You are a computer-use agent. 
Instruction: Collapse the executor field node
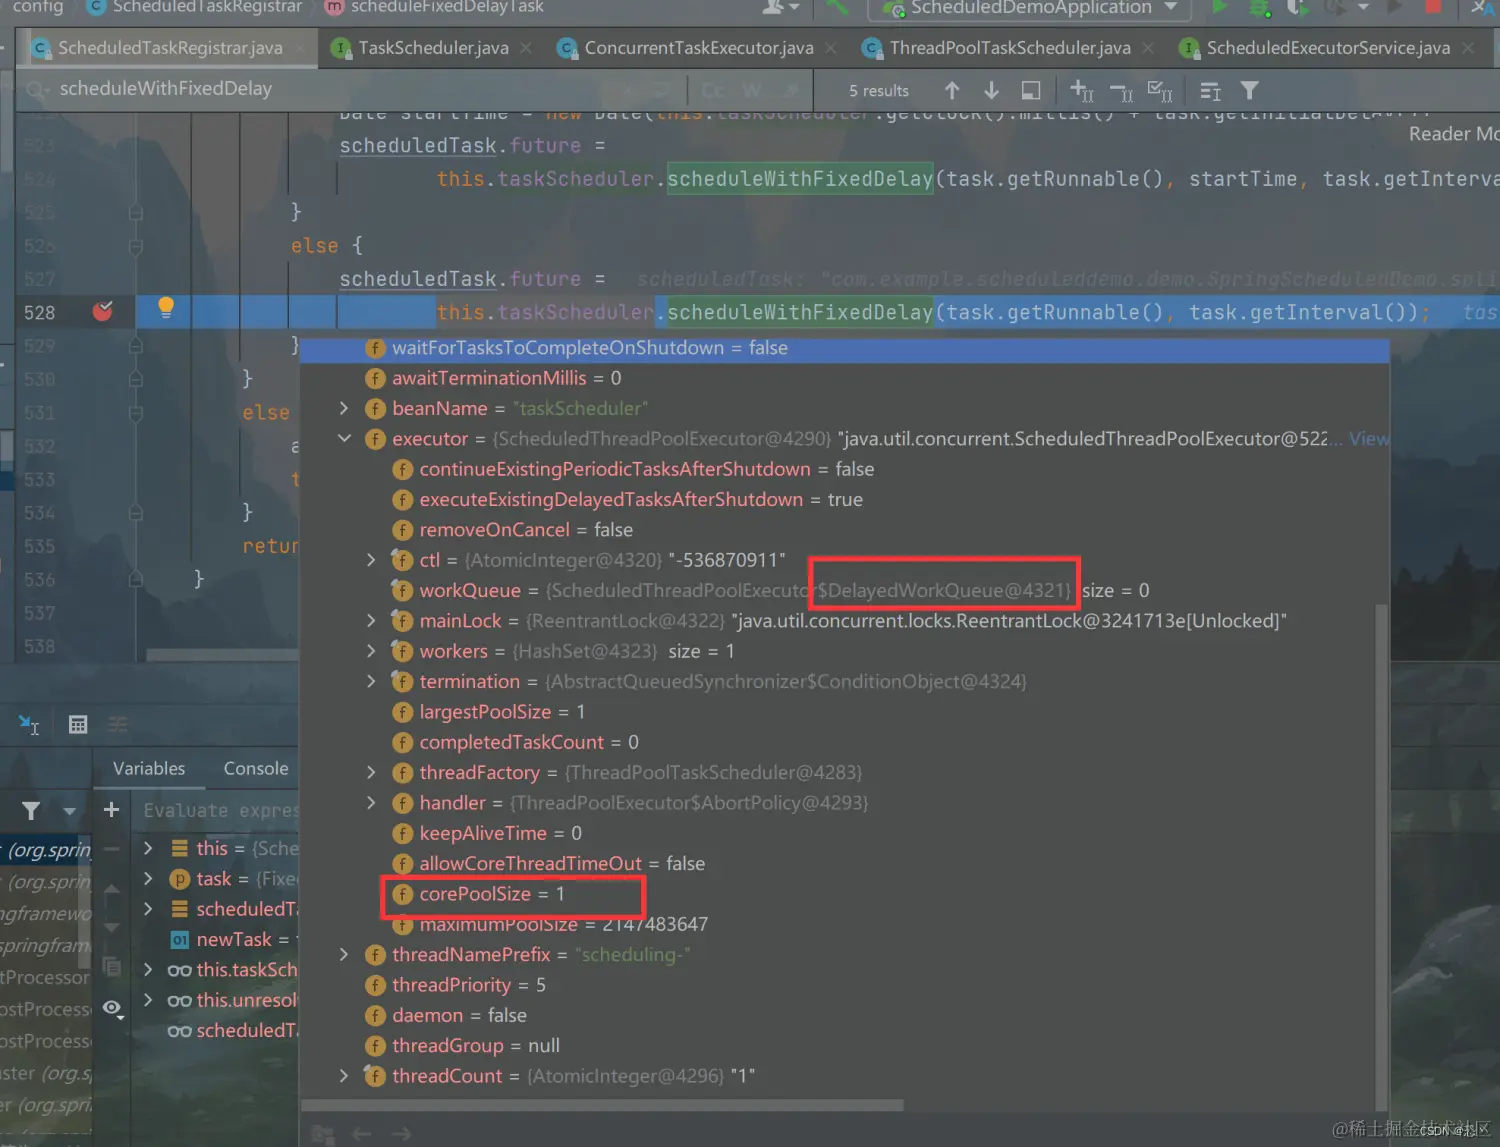(344, 438)
